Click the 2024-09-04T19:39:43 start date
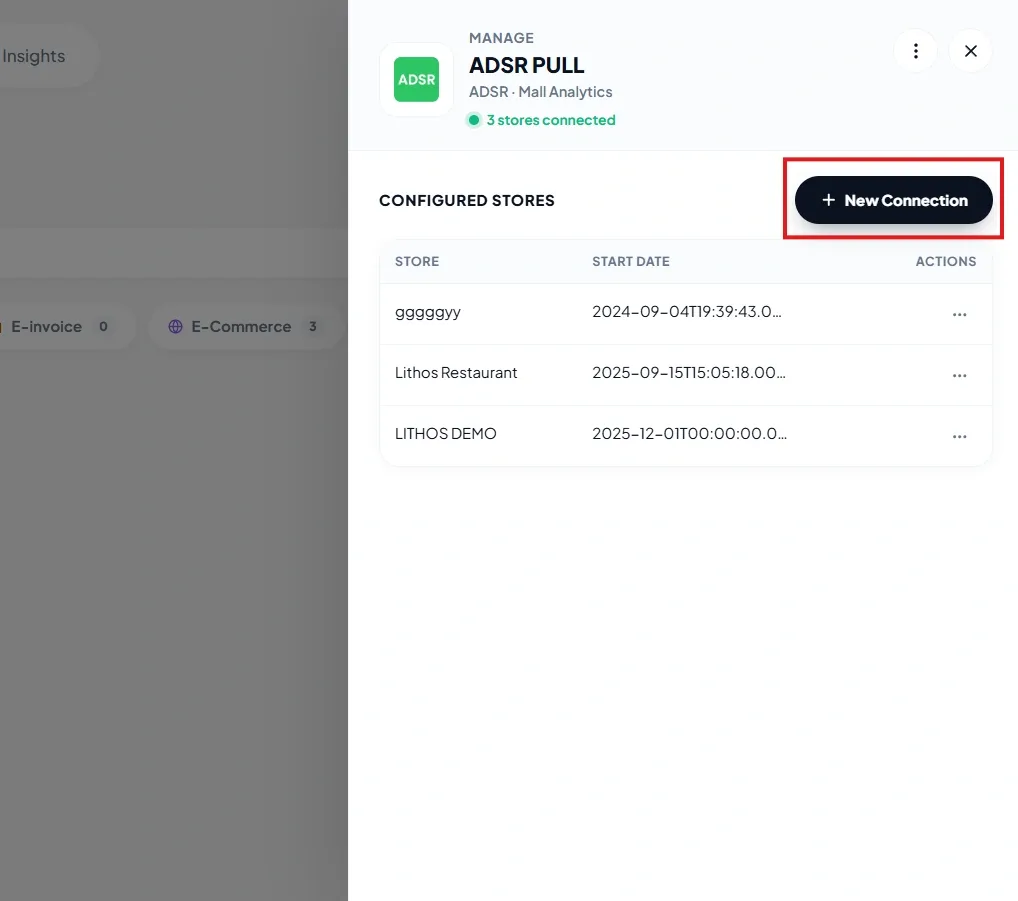The height and width of the screenshot is (901, 1018). [687, 312]
